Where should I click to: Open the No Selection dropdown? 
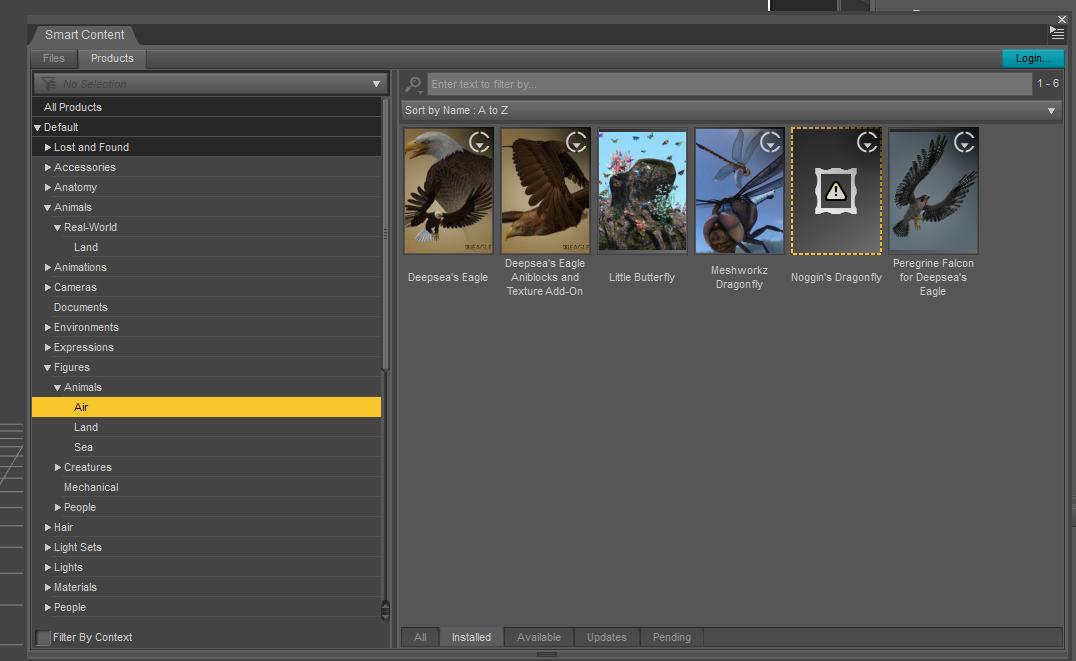pos(211,84)
